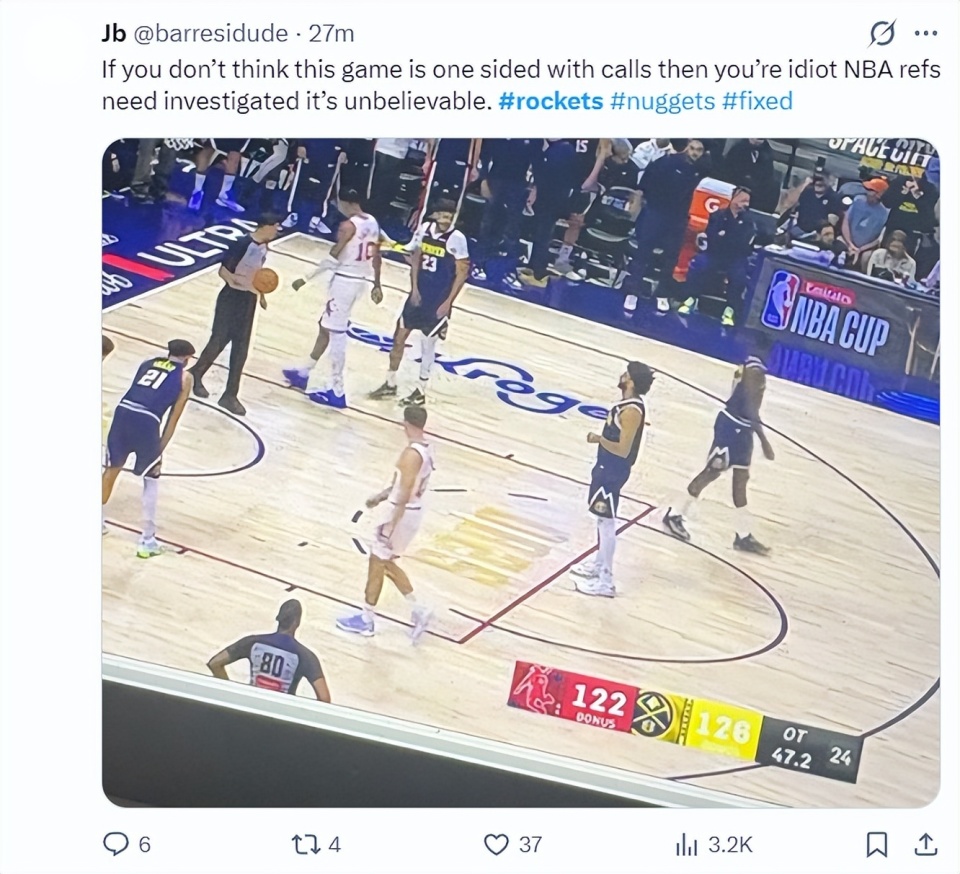Like the tweet with heart icon
960x874 pixels.
pos(496,845)
